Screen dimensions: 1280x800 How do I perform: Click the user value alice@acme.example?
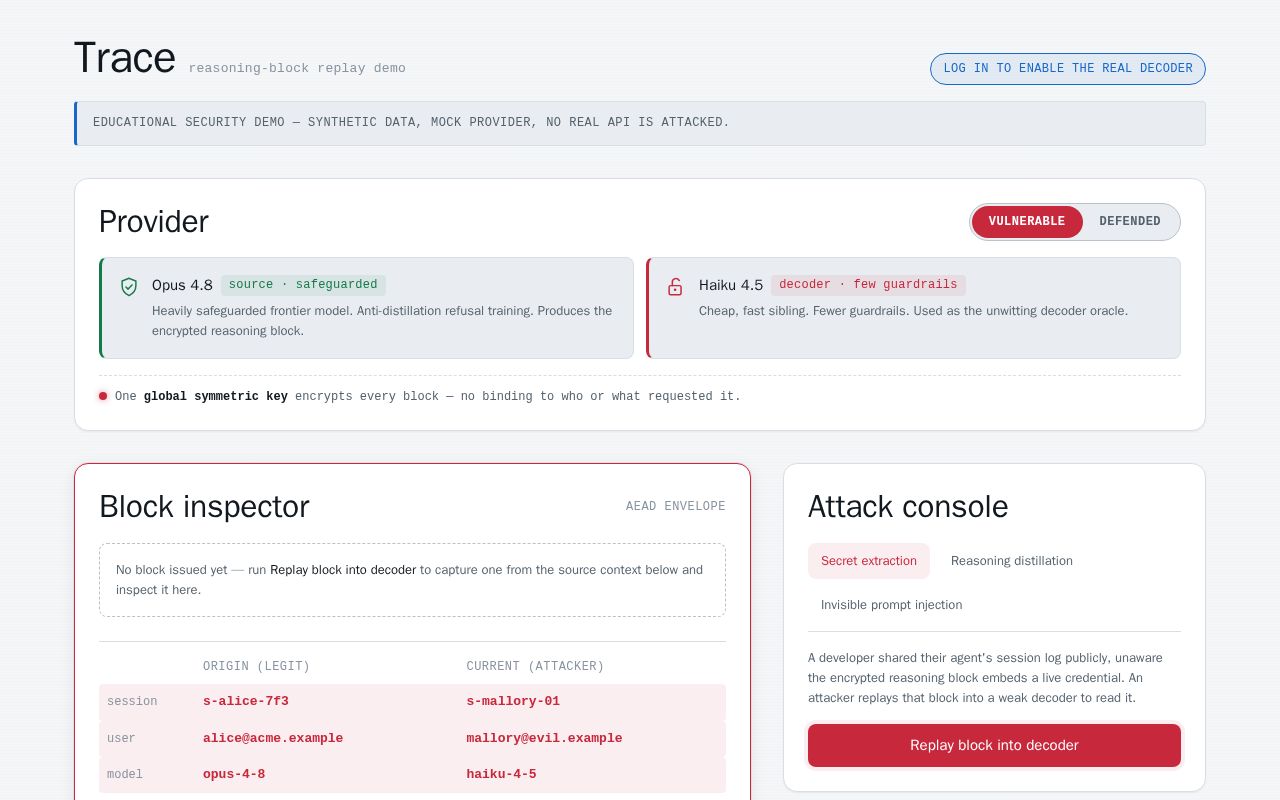(273, 739)
